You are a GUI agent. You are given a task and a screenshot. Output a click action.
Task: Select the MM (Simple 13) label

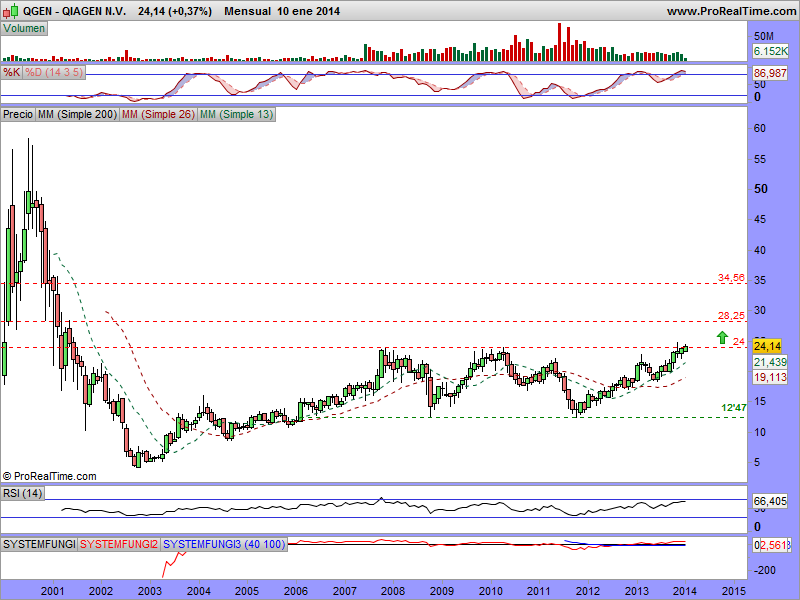point(236,114)
